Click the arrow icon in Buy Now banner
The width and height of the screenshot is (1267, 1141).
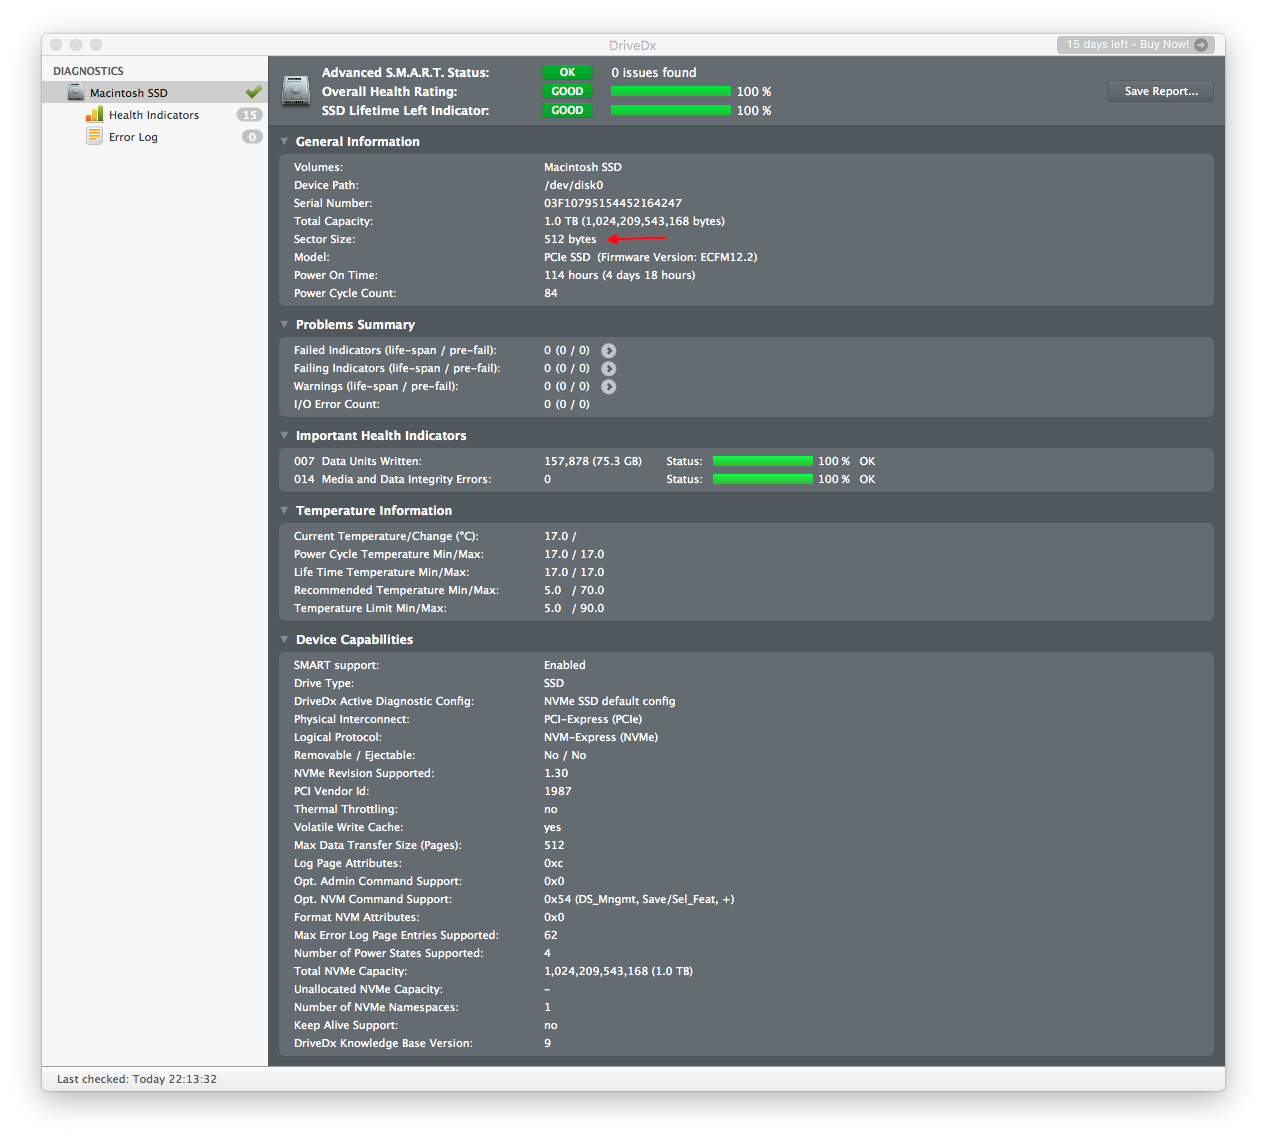(x=1201, y=45)
